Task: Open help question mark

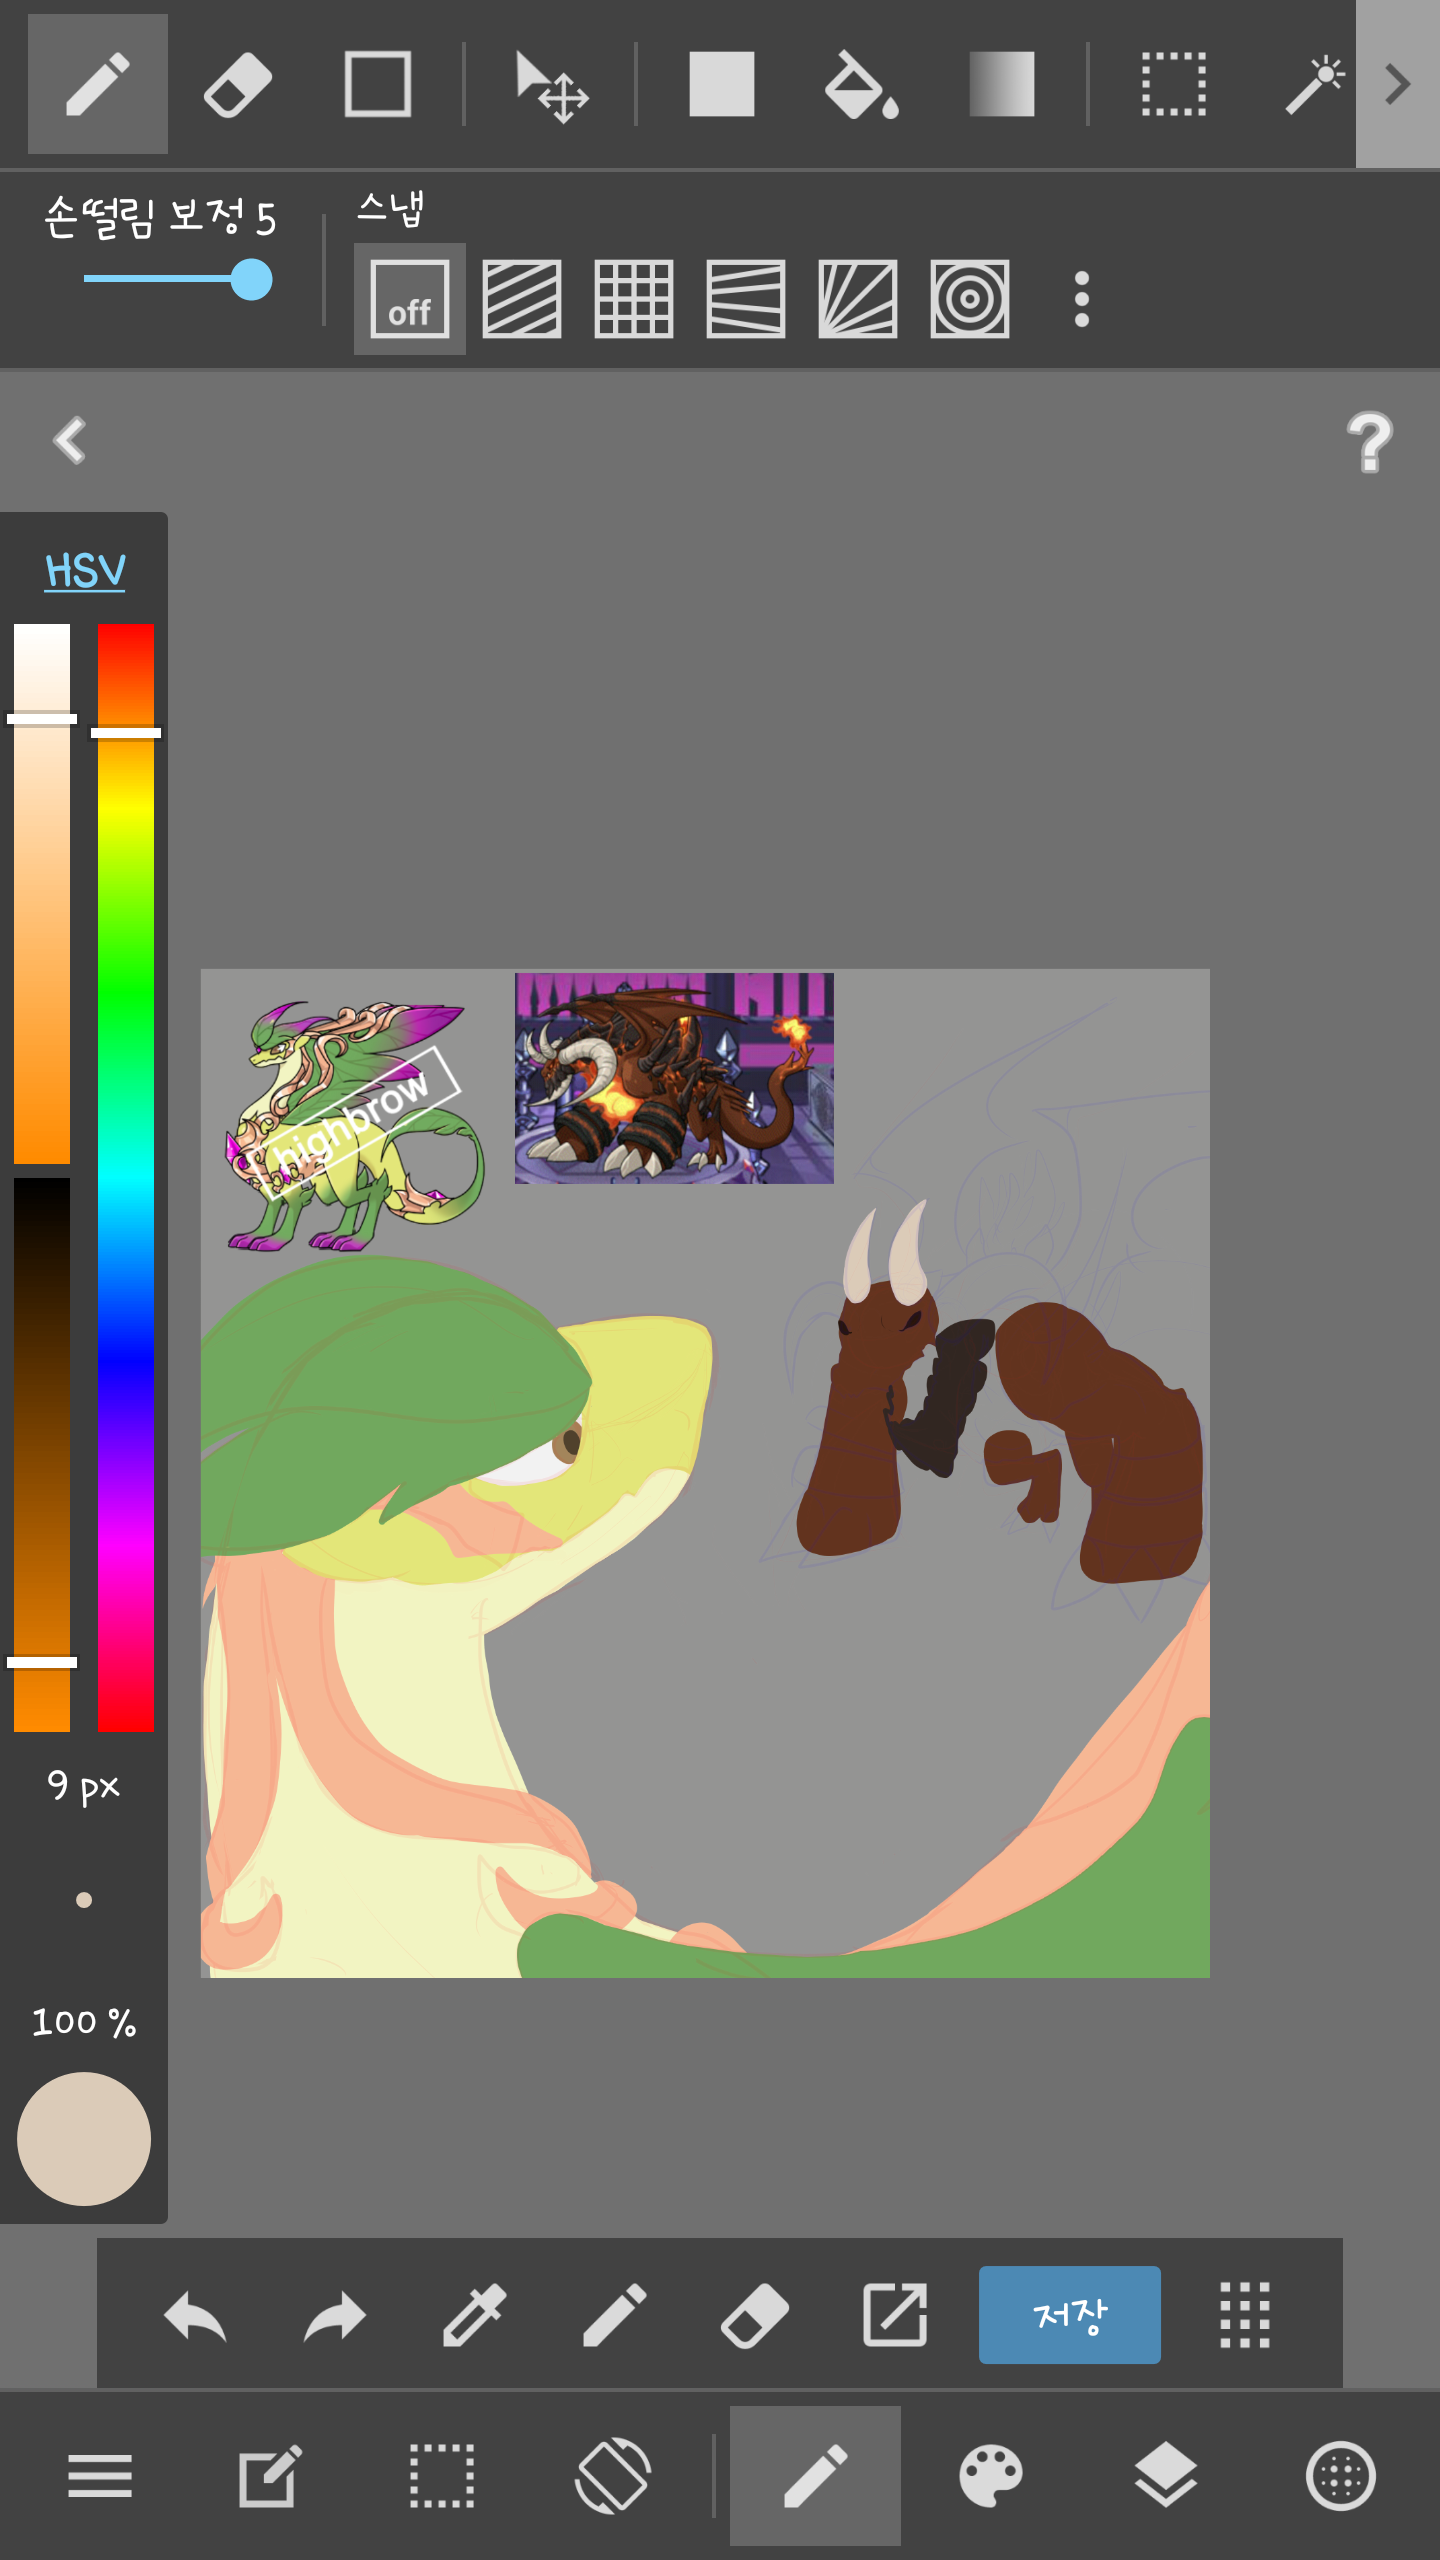Action: 1370,442
